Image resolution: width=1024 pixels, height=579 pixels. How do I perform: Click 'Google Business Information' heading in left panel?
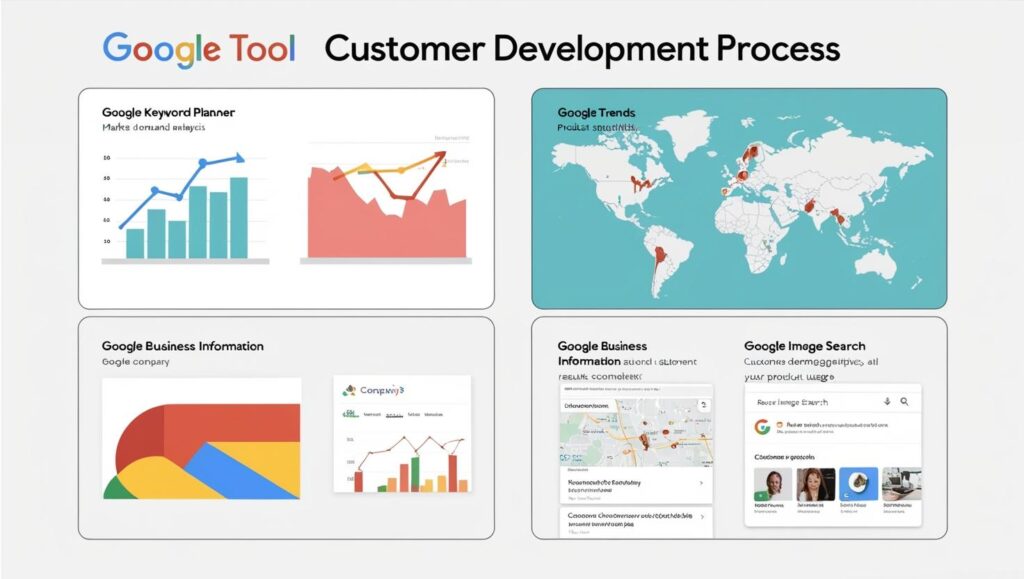[183, 346]
